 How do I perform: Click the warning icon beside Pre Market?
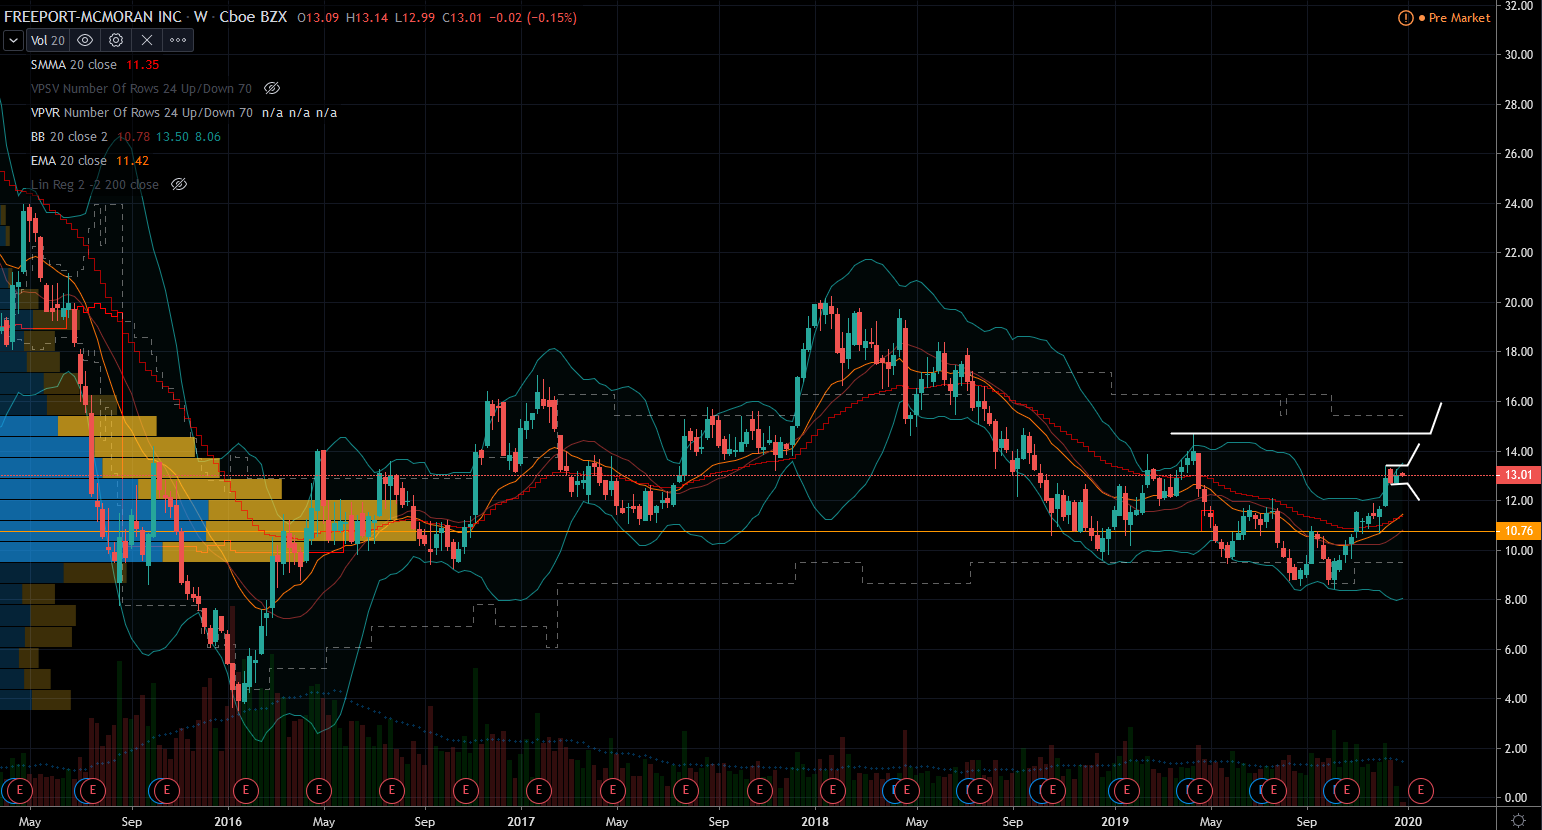tap(1405, 18)
